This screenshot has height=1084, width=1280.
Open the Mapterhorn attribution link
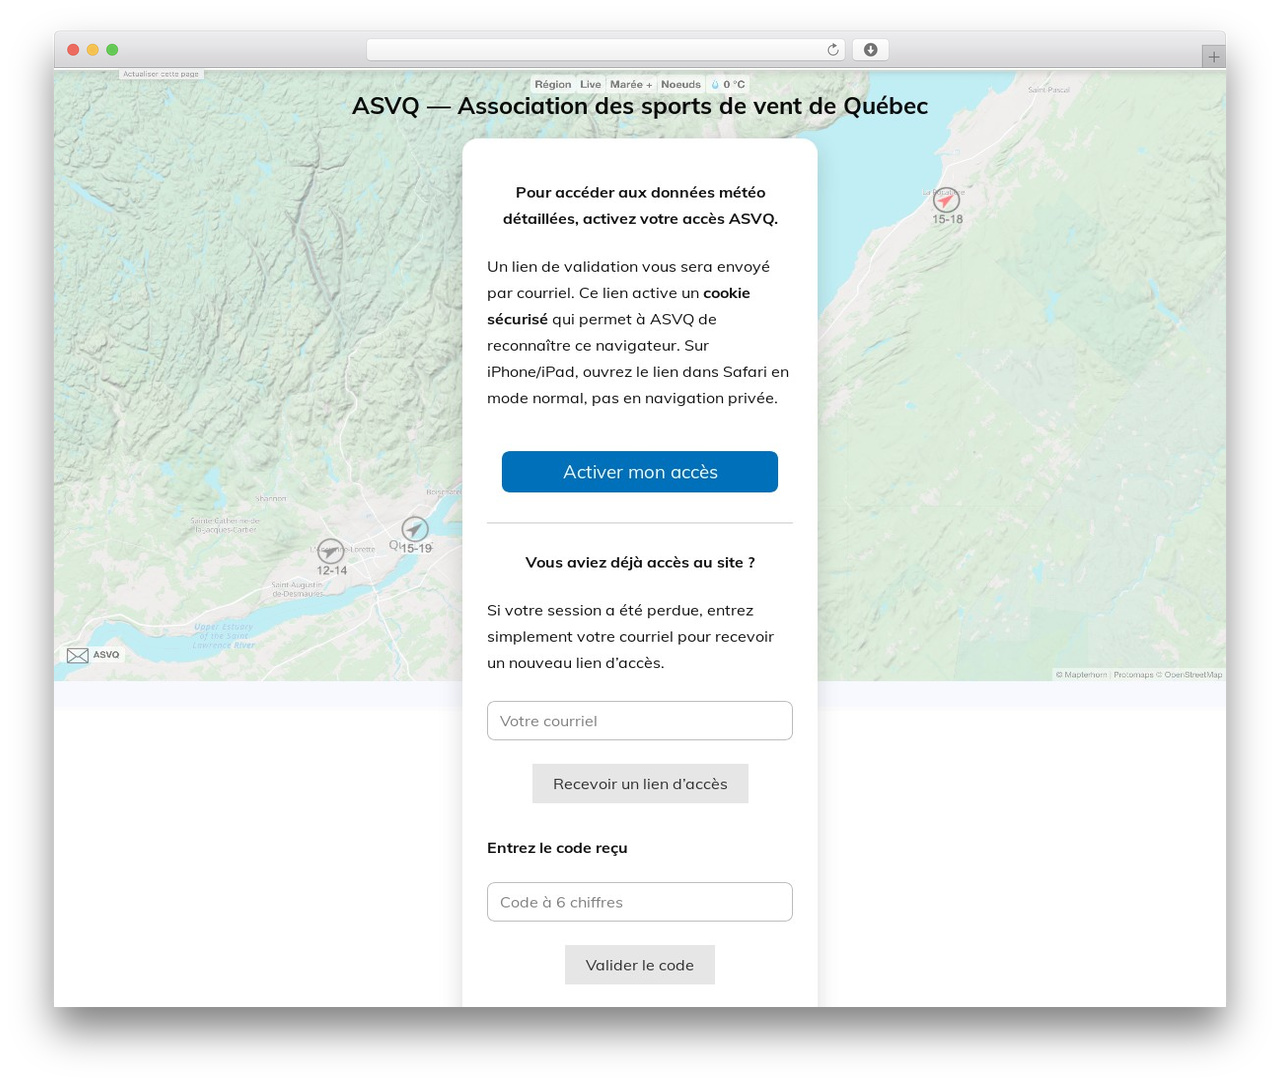(1085, 675)
